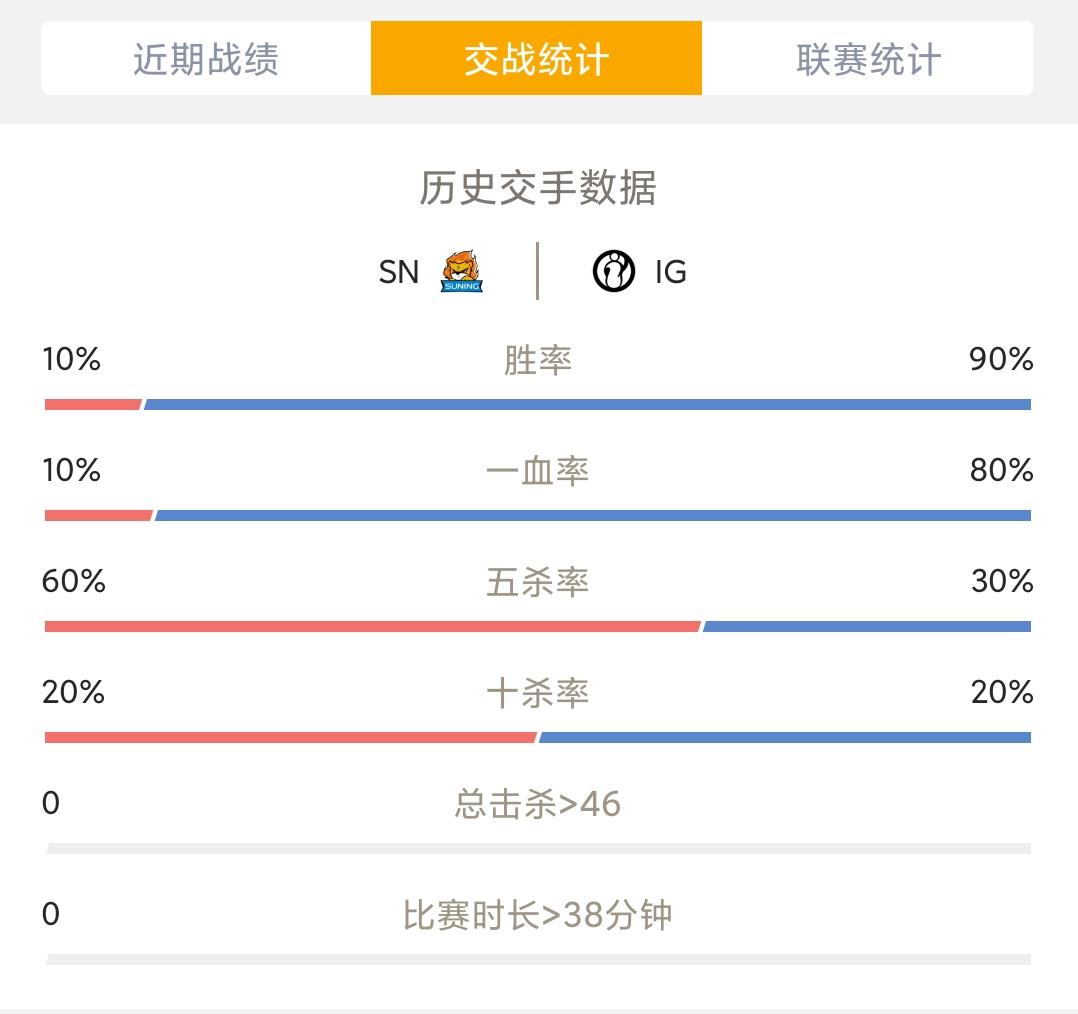The height and width of the screenshot is (1014, 1078).
Task: Click the 90% win rate value
Action: pyautogui.click(x=1001, y=359)
